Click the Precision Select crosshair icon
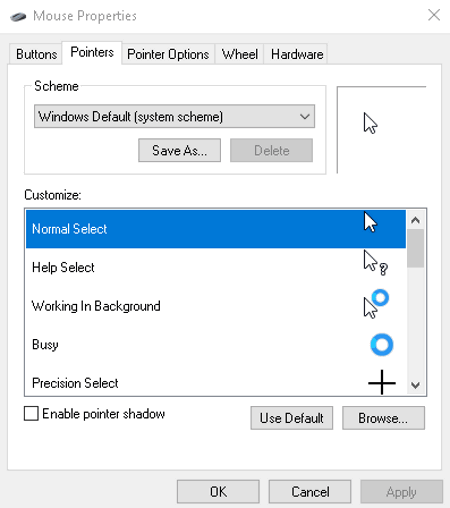 pyautogui.click(x=382, y=383)
